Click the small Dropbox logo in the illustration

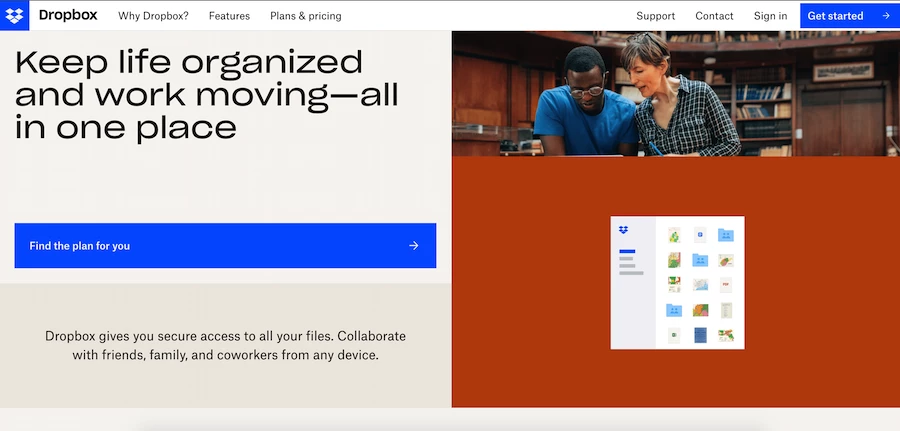pos(623,230)
